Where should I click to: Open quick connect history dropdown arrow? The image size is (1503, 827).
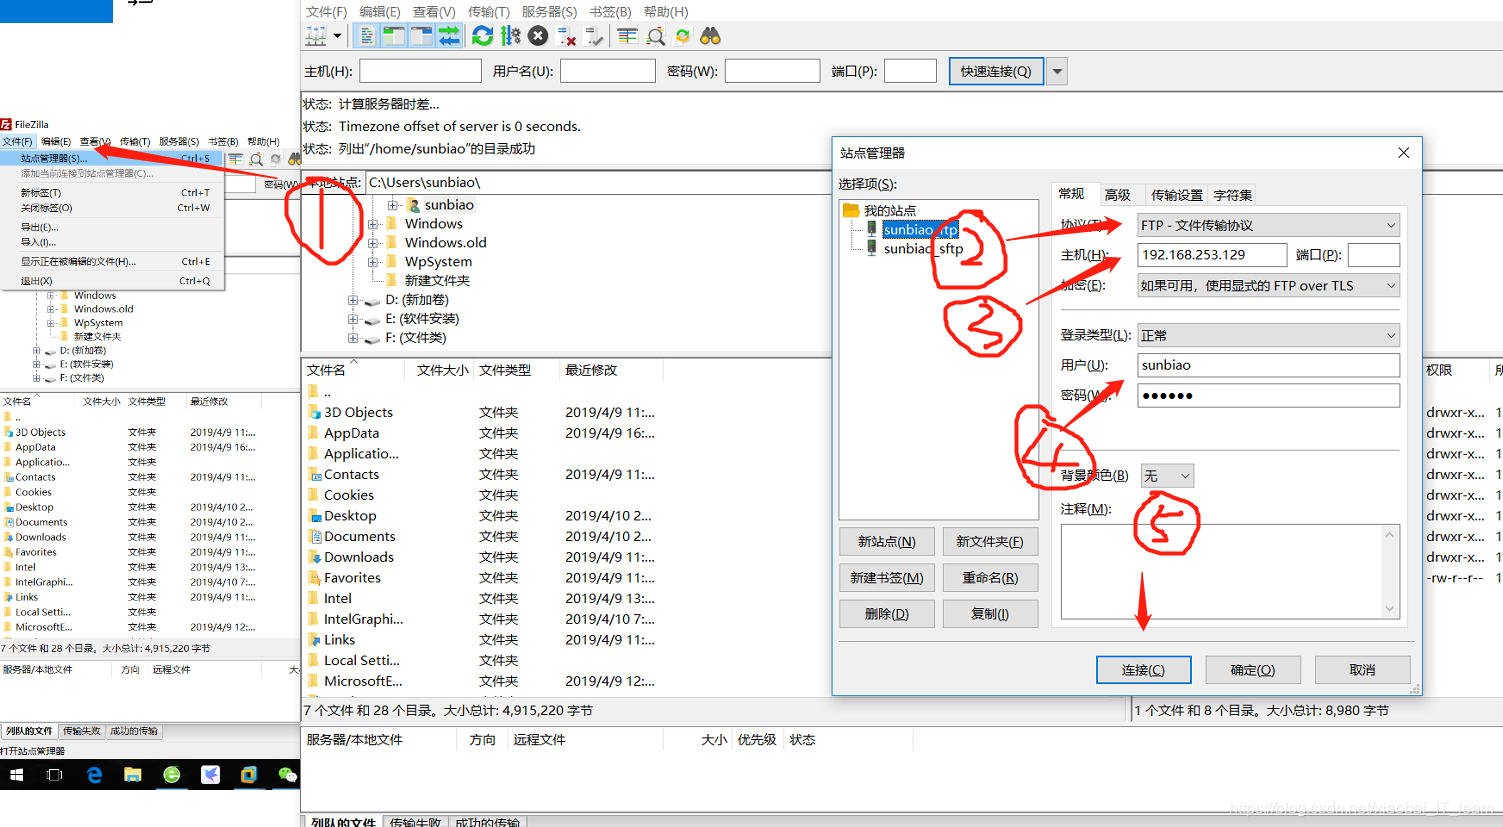click(1057, 71)
